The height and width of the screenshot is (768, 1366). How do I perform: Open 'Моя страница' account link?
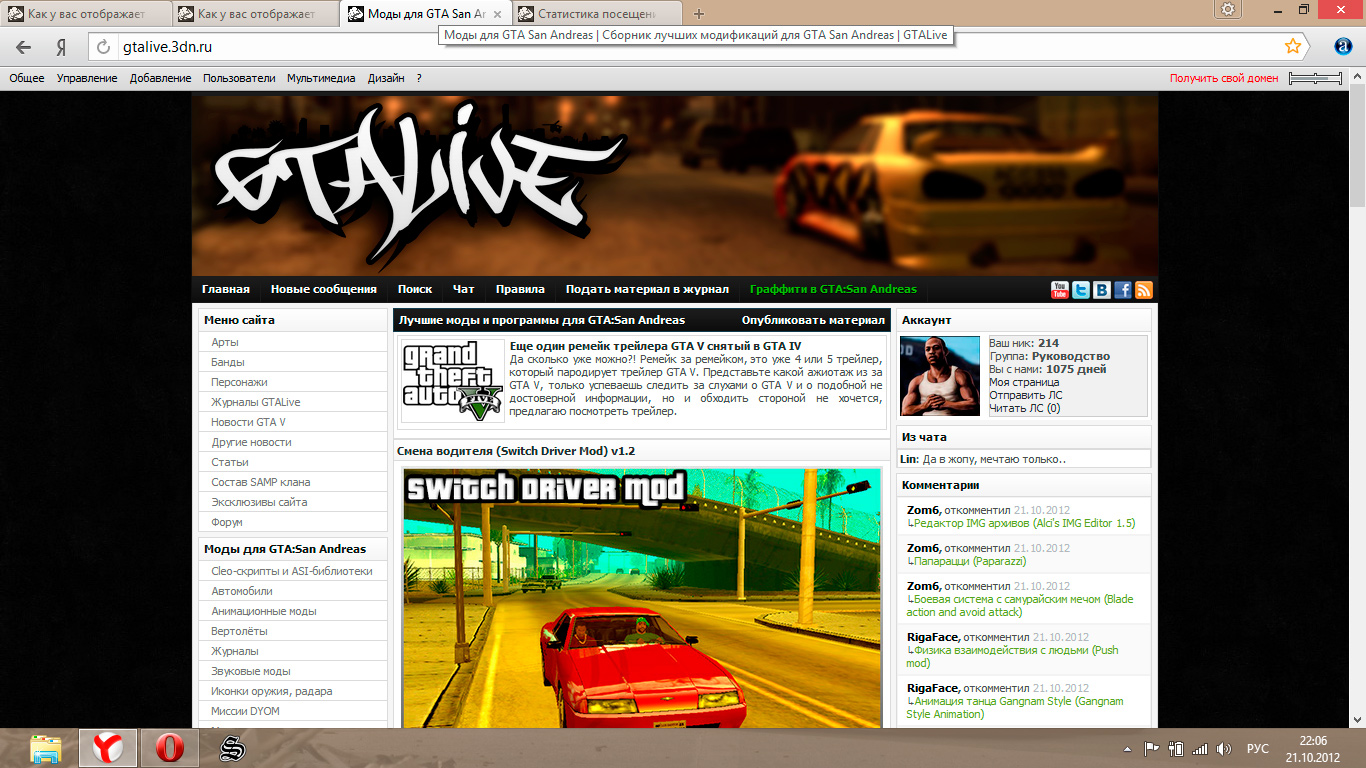tap(1024, 382)
